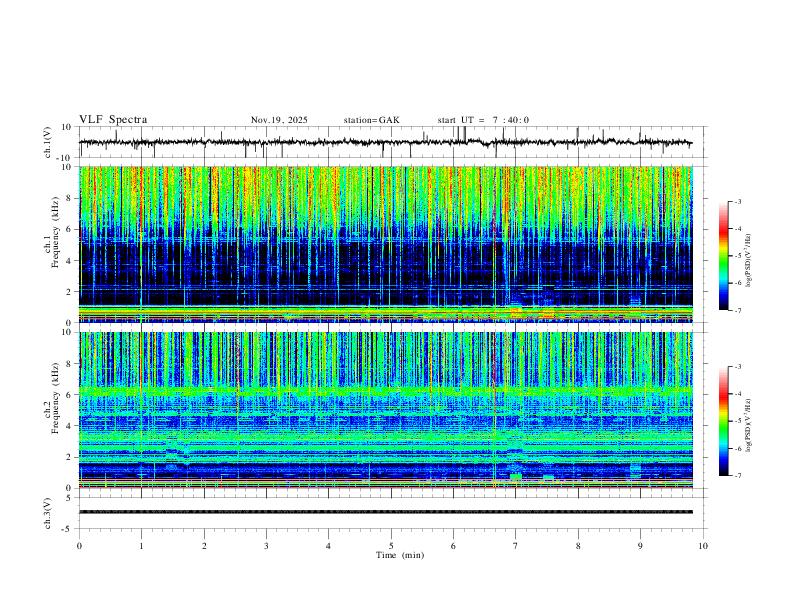792x612 pixels.
Task: Click the "6" kHz tick on ch.1 frequency axis
Action: tap(70, 229)
